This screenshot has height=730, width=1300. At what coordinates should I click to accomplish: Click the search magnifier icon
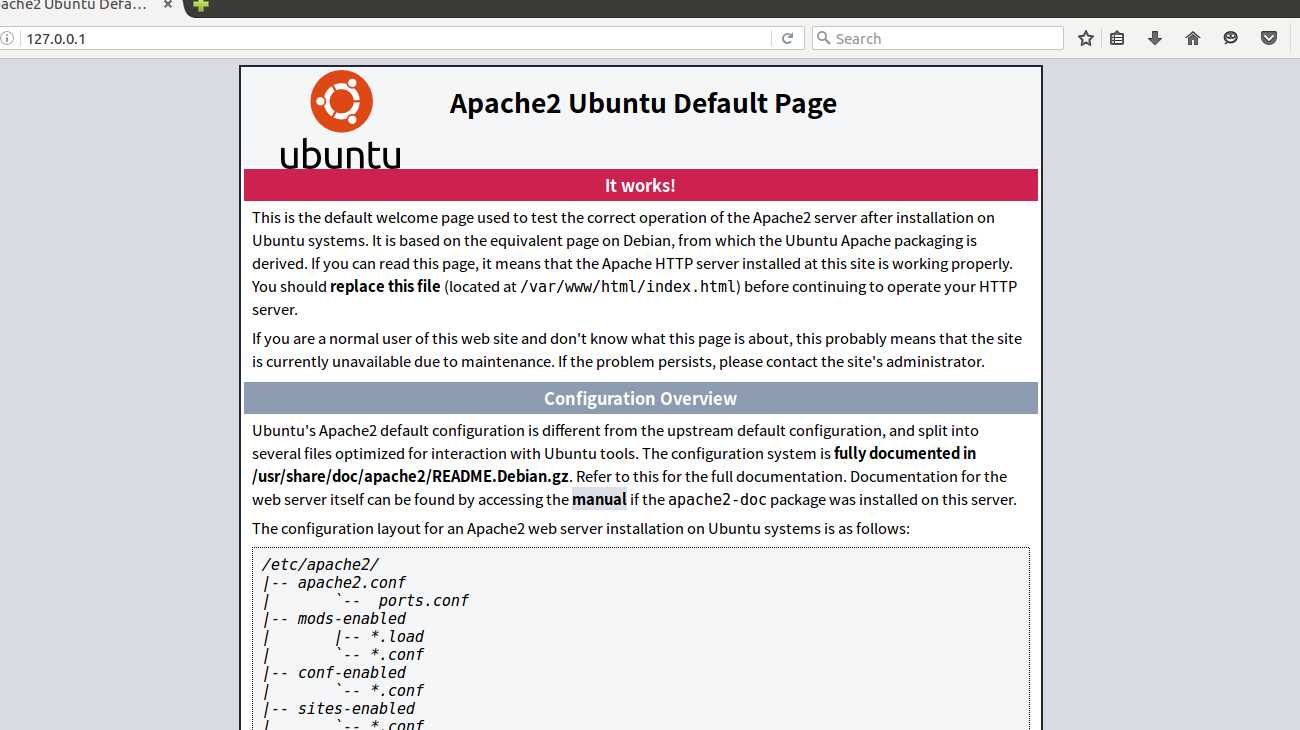tap(823, 38)
